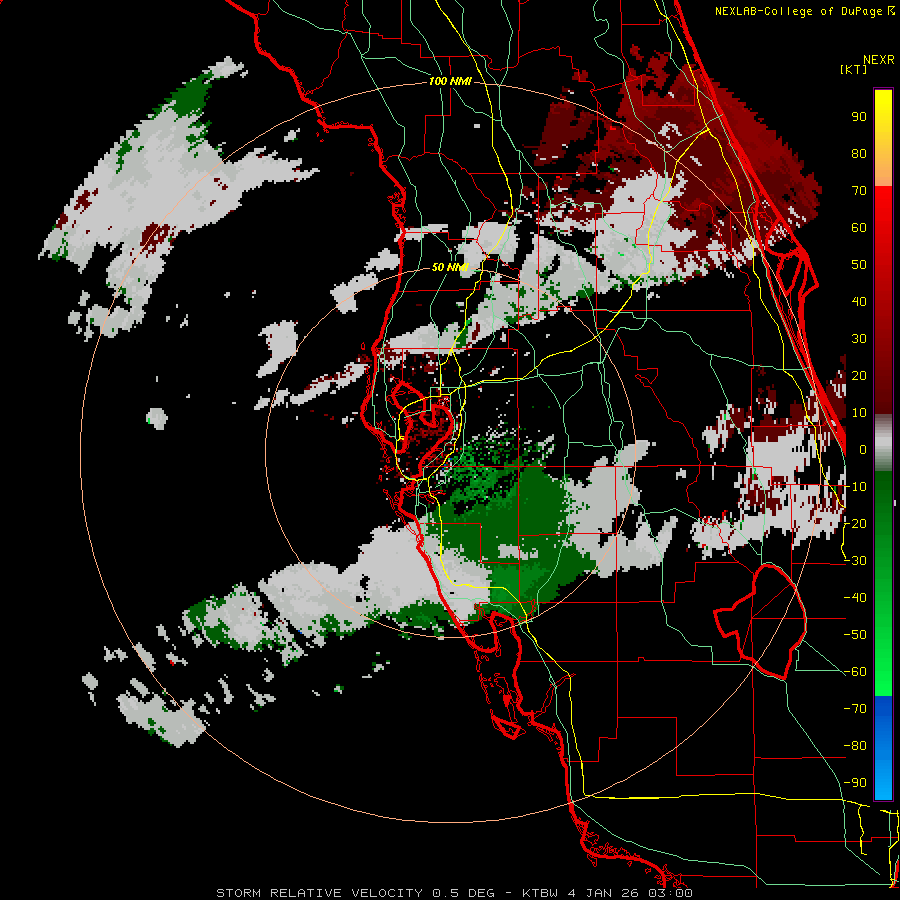This screenshot has height=900, width=900.
Task: Click the blue segment of the color bar
Action: point(883,747)
